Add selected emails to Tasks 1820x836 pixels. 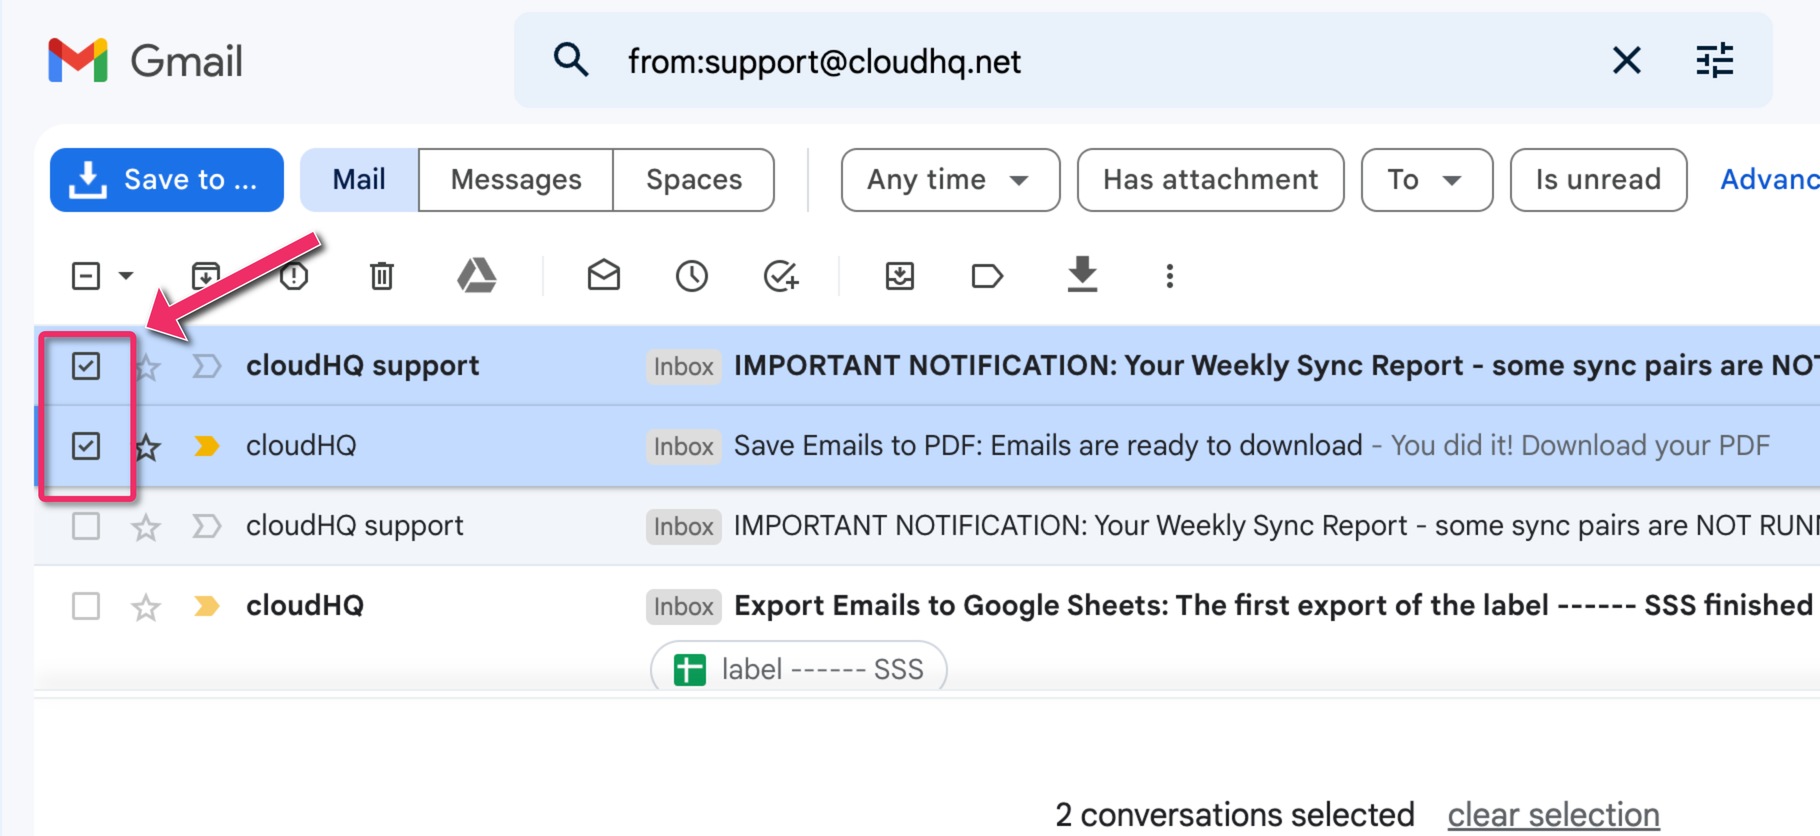781,276
